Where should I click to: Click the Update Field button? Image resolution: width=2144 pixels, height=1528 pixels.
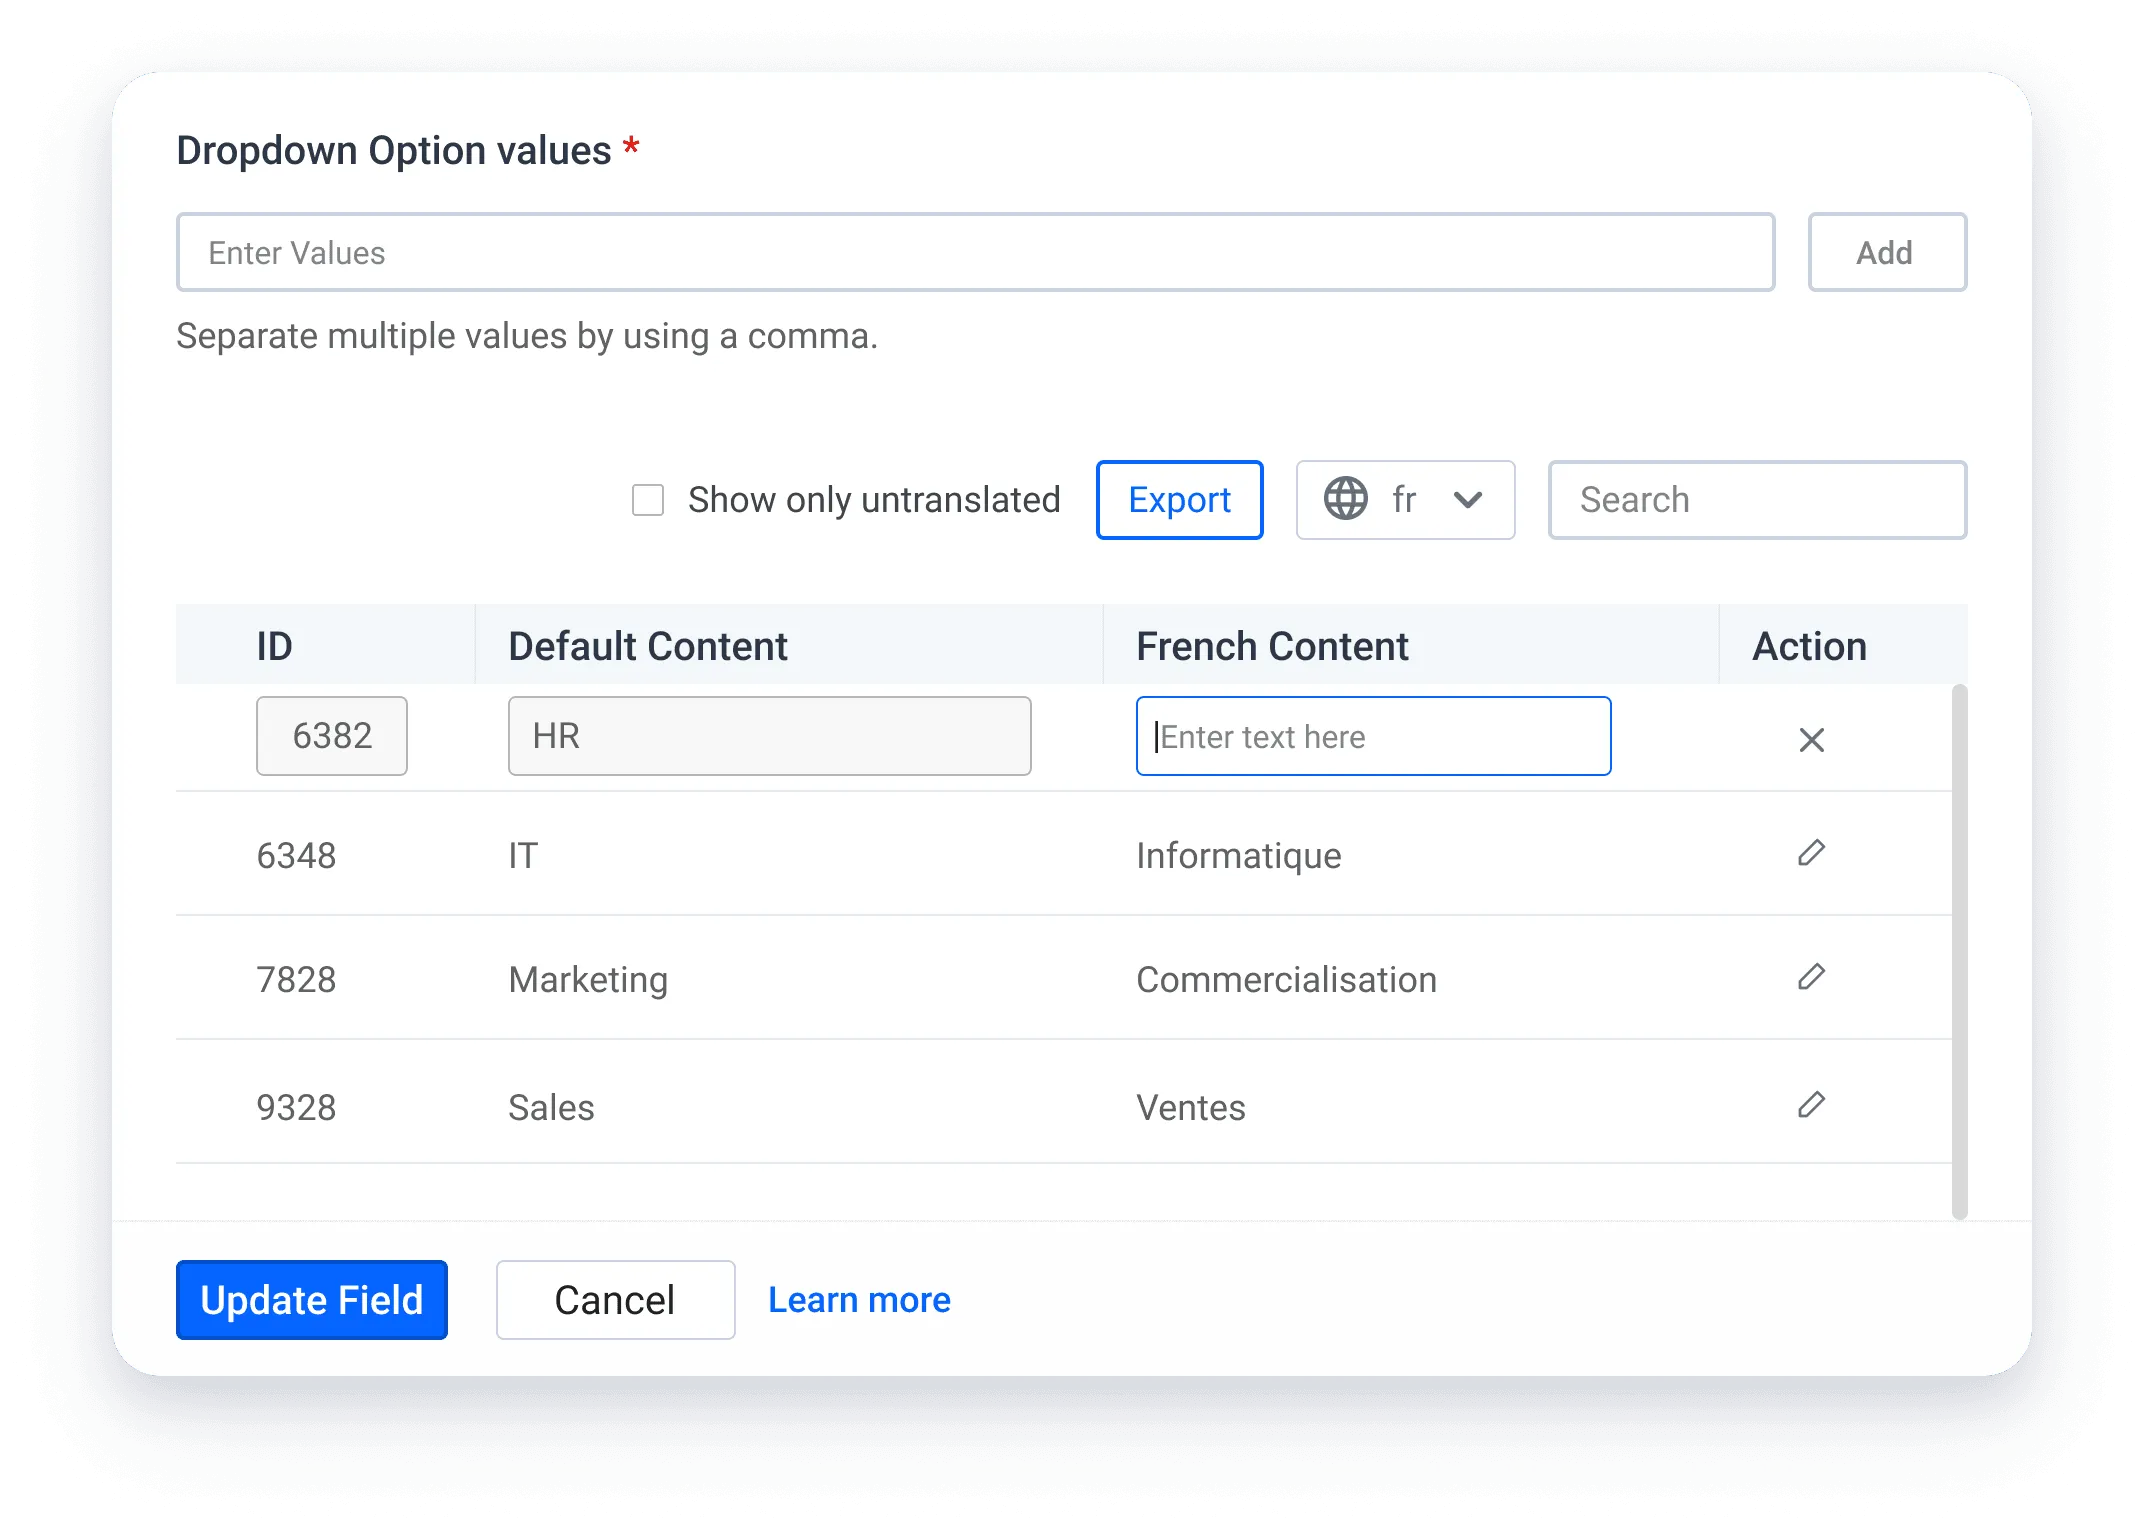click(311, 1299)
